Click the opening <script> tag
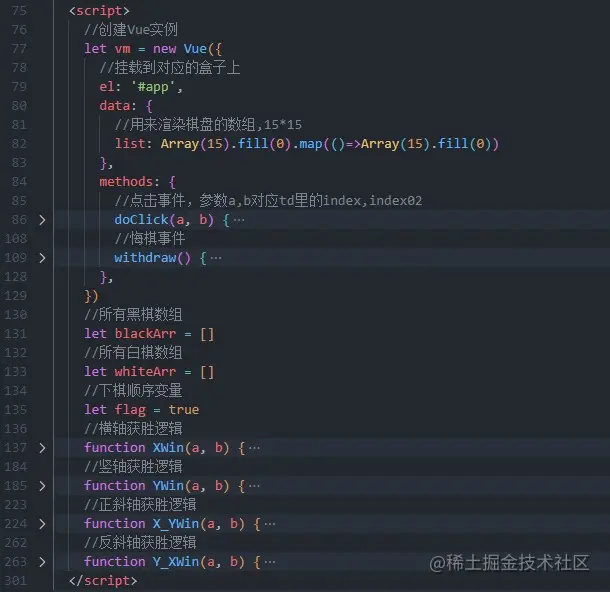 [99, 11]
